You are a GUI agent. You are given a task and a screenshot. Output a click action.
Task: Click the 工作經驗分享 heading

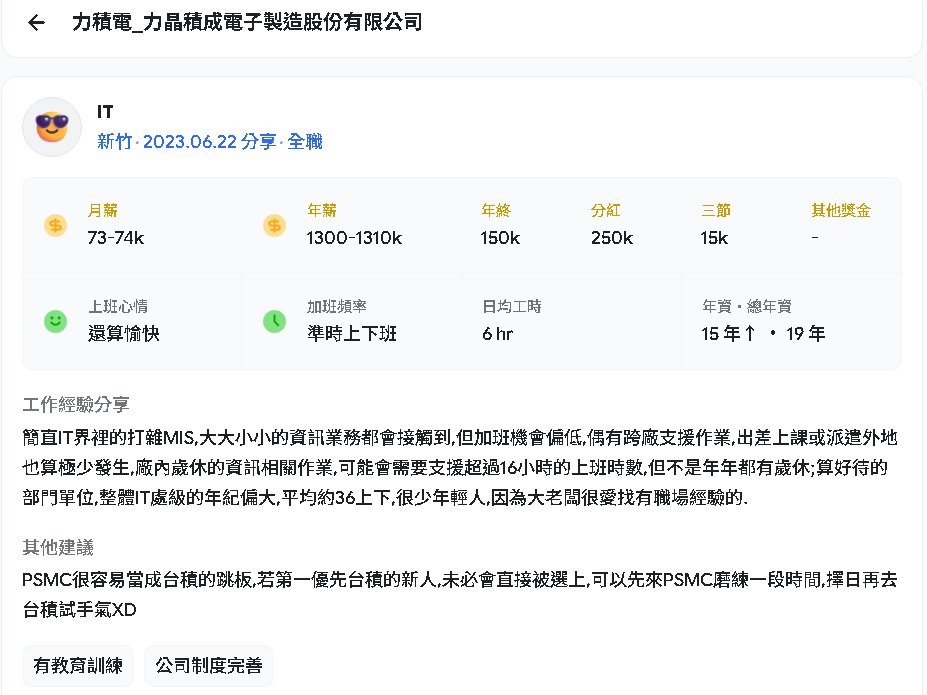point(76,405)
